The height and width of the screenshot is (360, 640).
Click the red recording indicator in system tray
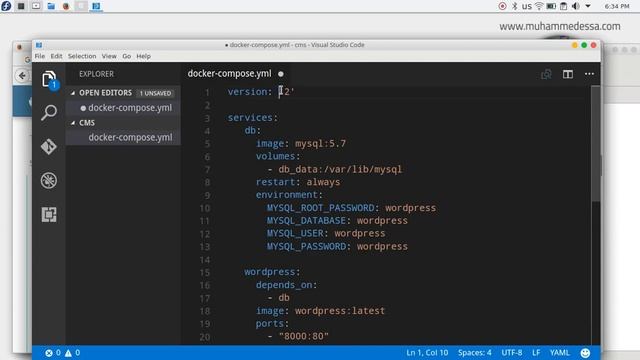tap(502, 6)
